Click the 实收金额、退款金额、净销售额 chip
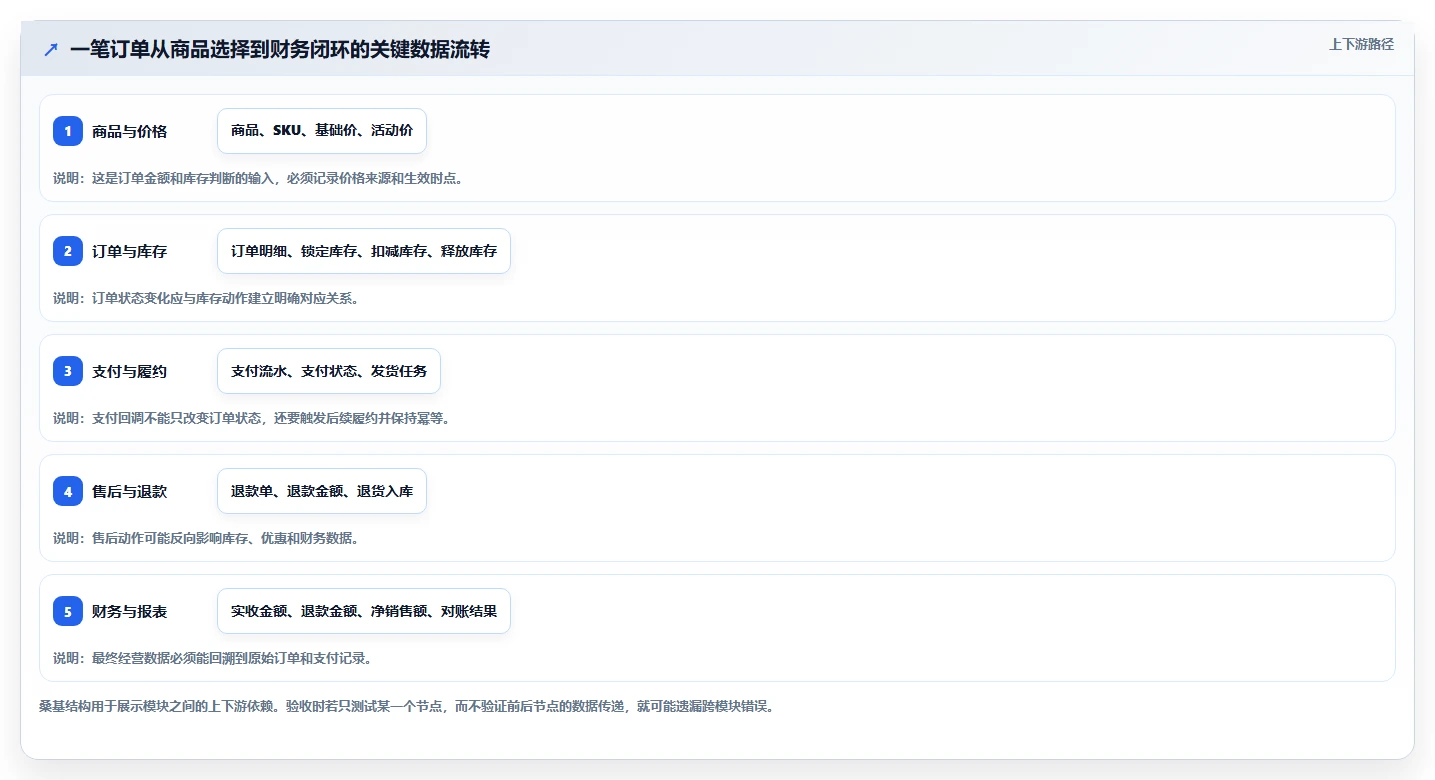The width and height of the screenshot is (1435, 780). point(364,611)
